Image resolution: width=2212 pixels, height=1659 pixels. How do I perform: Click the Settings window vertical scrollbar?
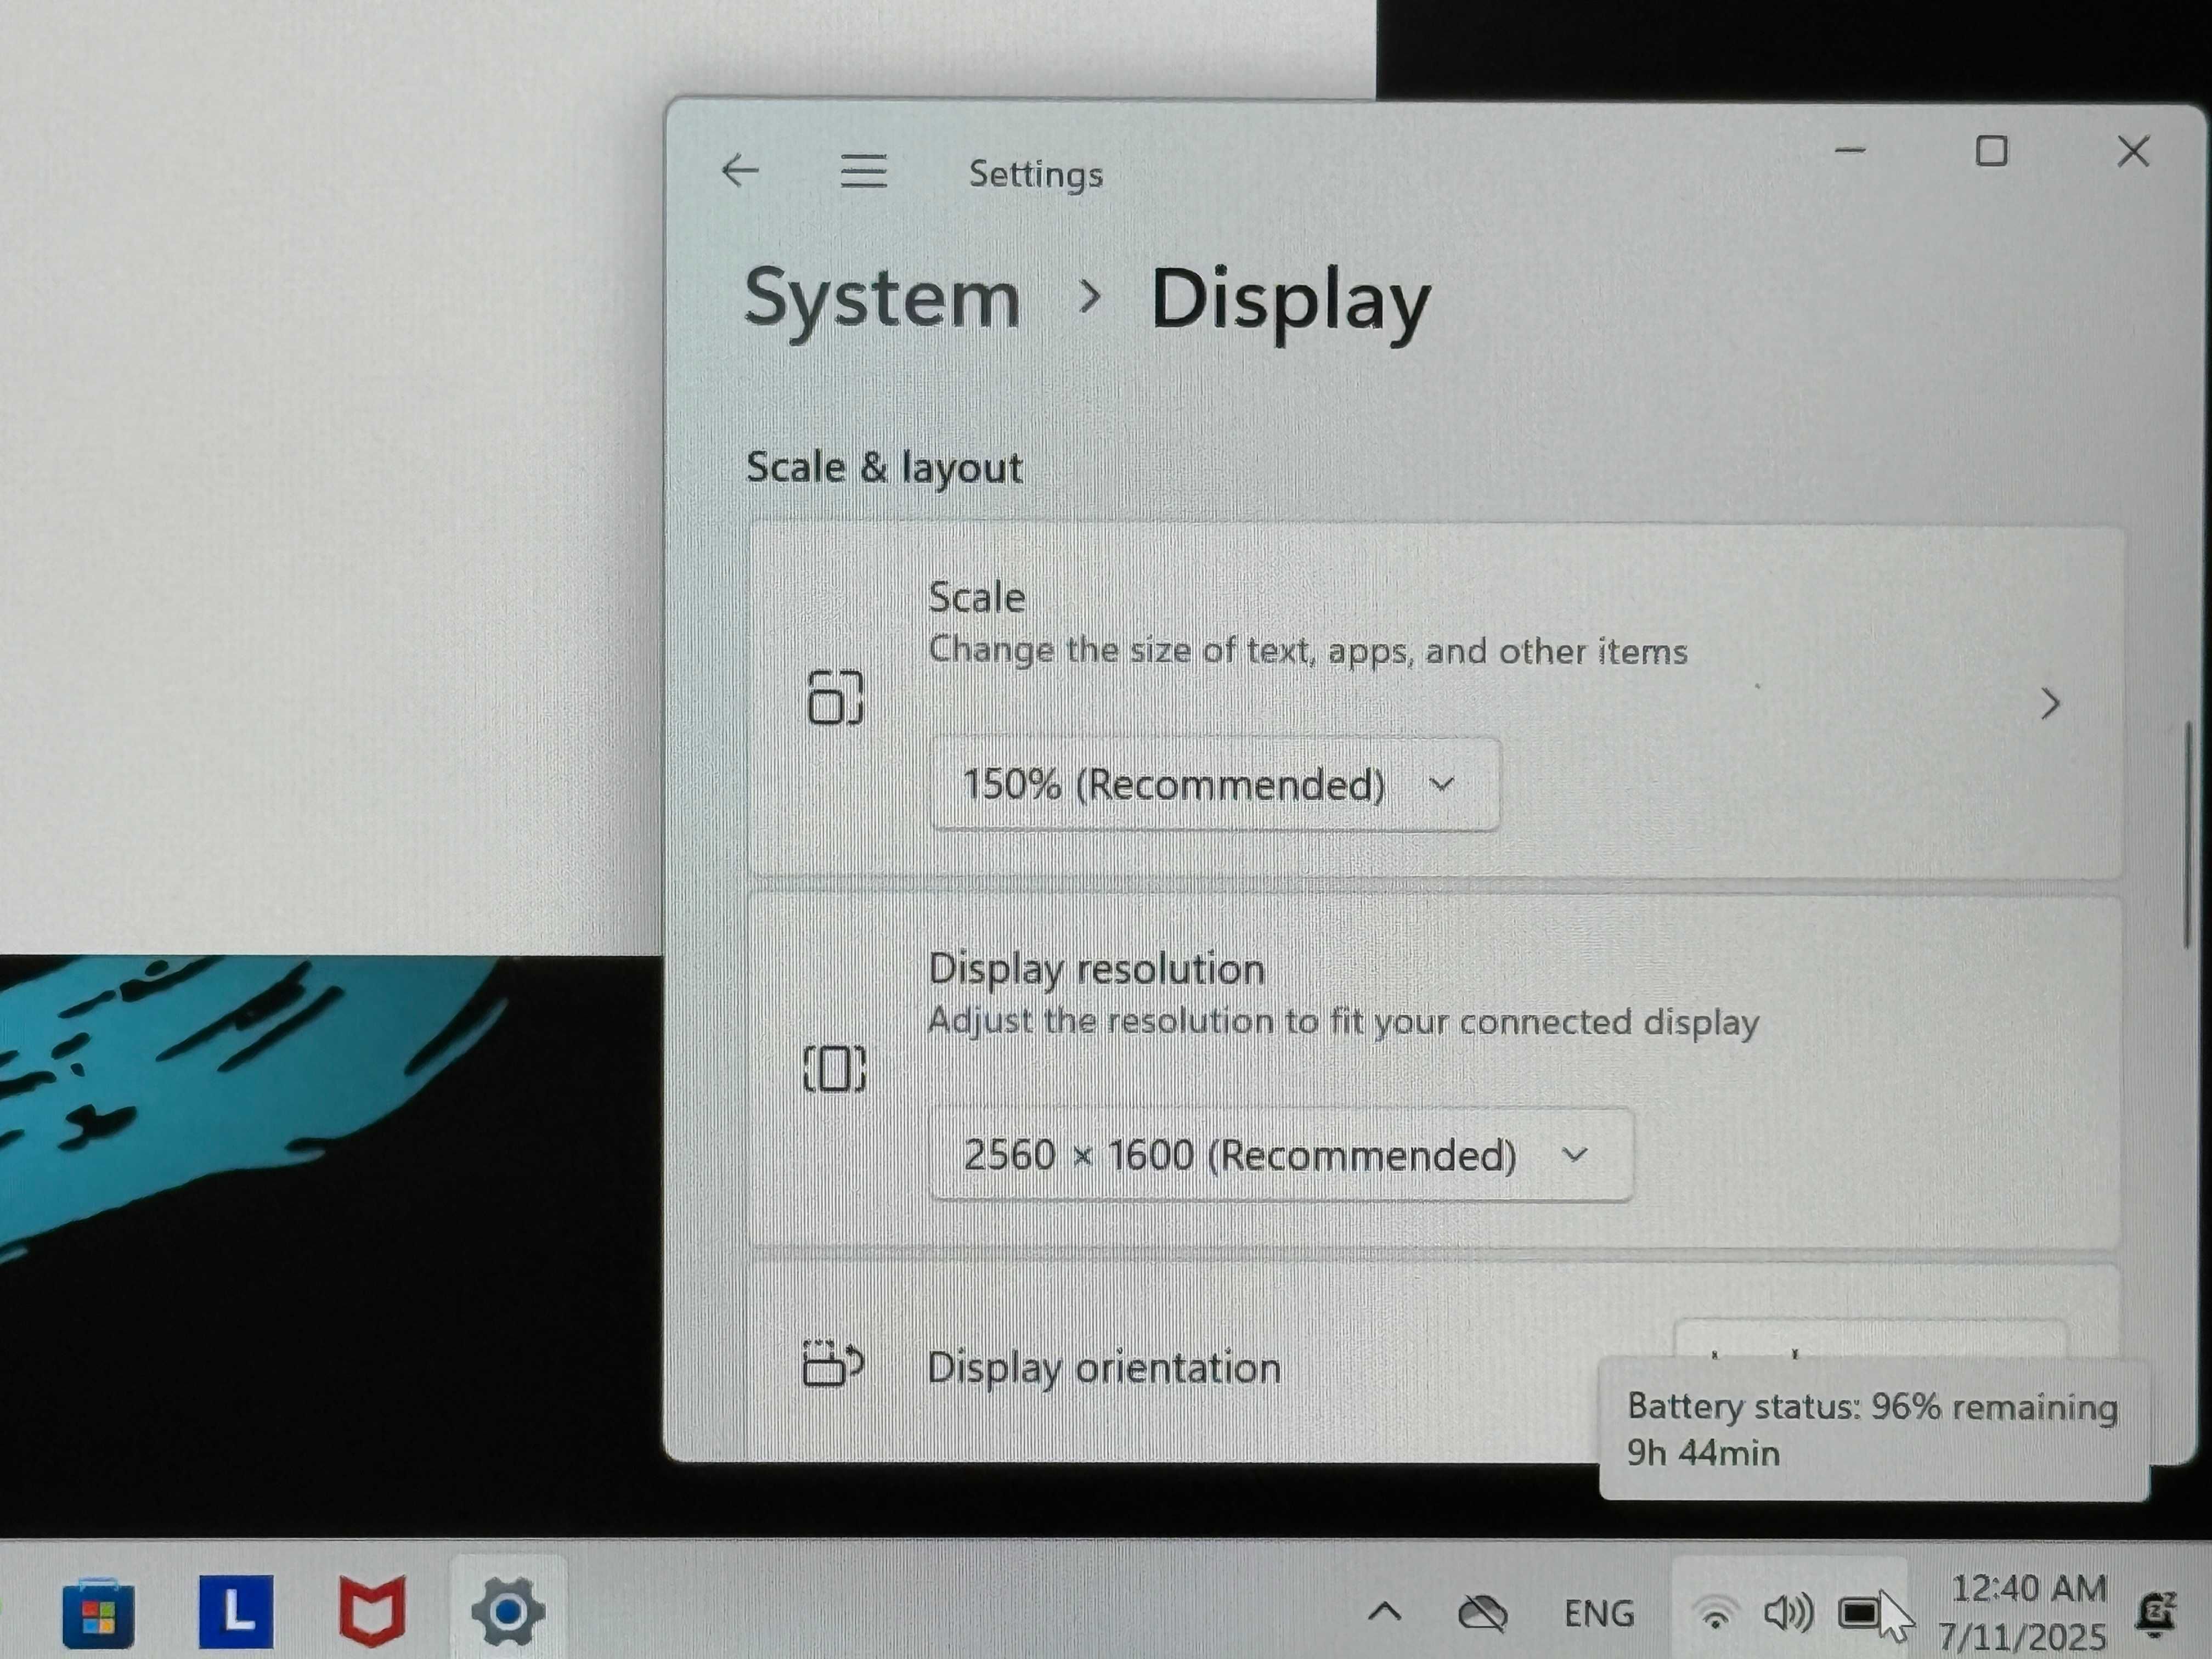point(2188,835)
